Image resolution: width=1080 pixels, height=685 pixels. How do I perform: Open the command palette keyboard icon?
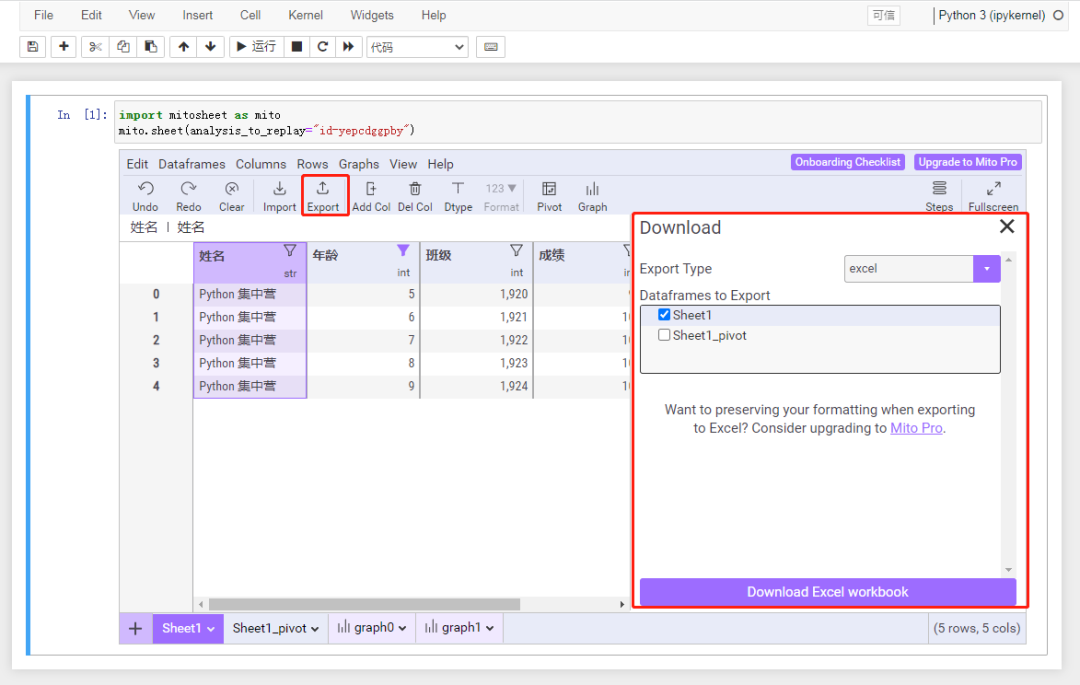tap(490, 47)
